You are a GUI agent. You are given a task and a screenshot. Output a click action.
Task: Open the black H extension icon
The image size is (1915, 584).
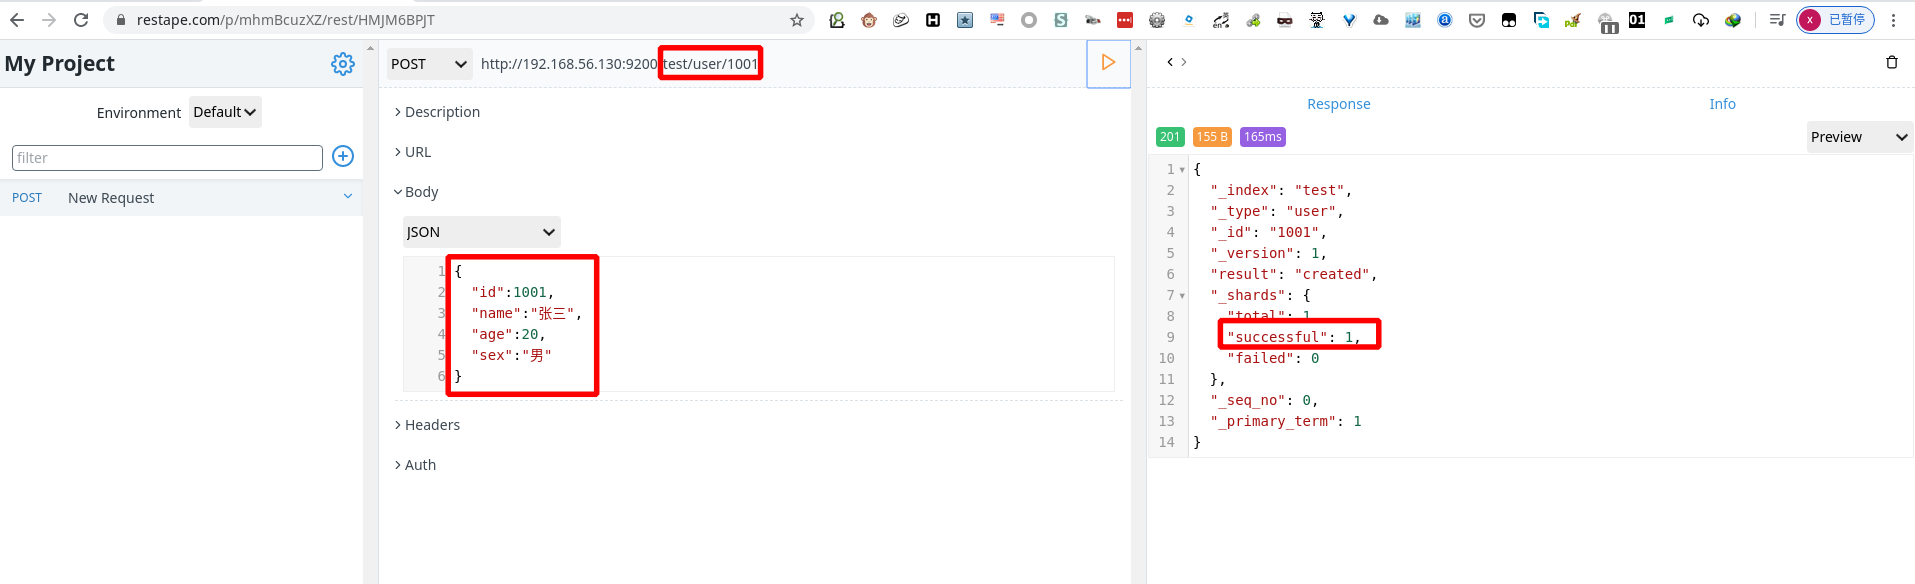coord(933,20)
